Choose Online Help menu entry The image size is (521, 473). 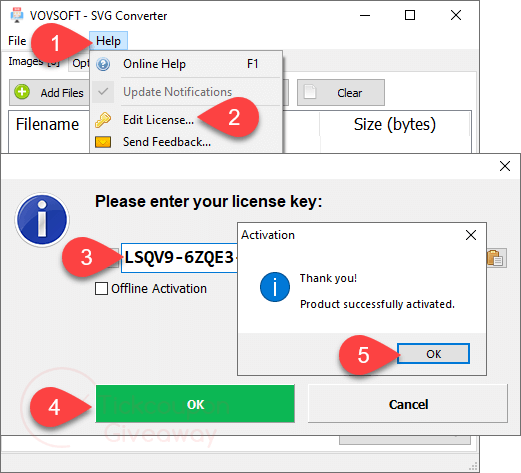pos(186,64)
